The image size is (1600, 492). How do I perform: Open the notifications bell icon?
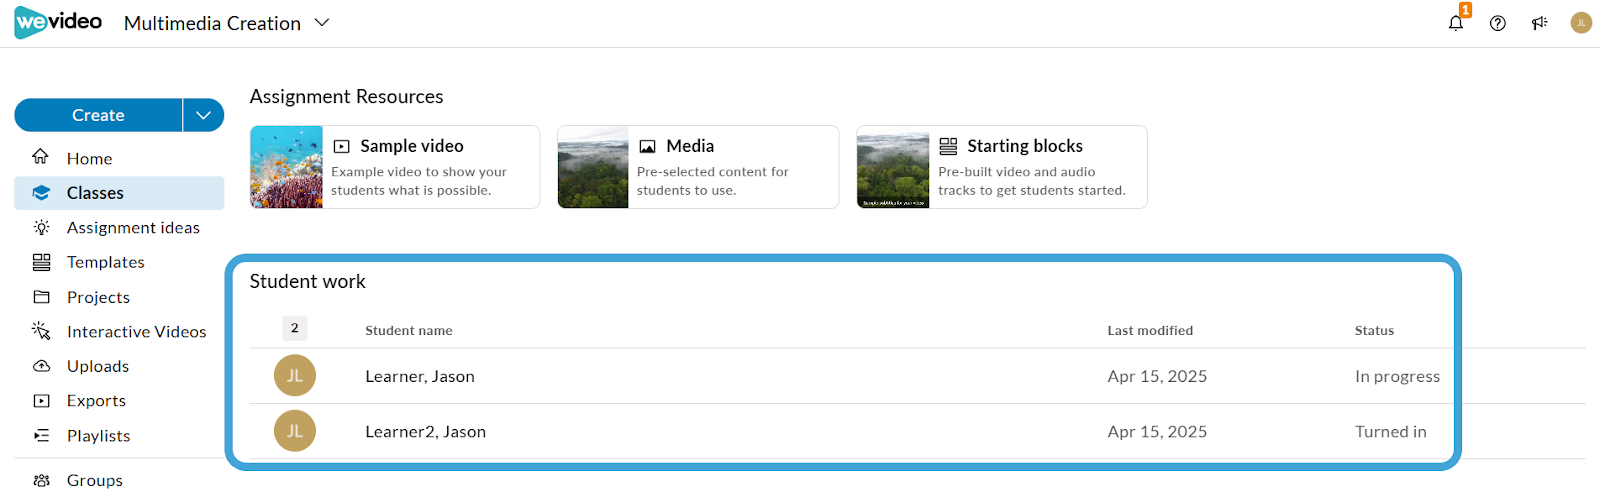(1456, 23)
